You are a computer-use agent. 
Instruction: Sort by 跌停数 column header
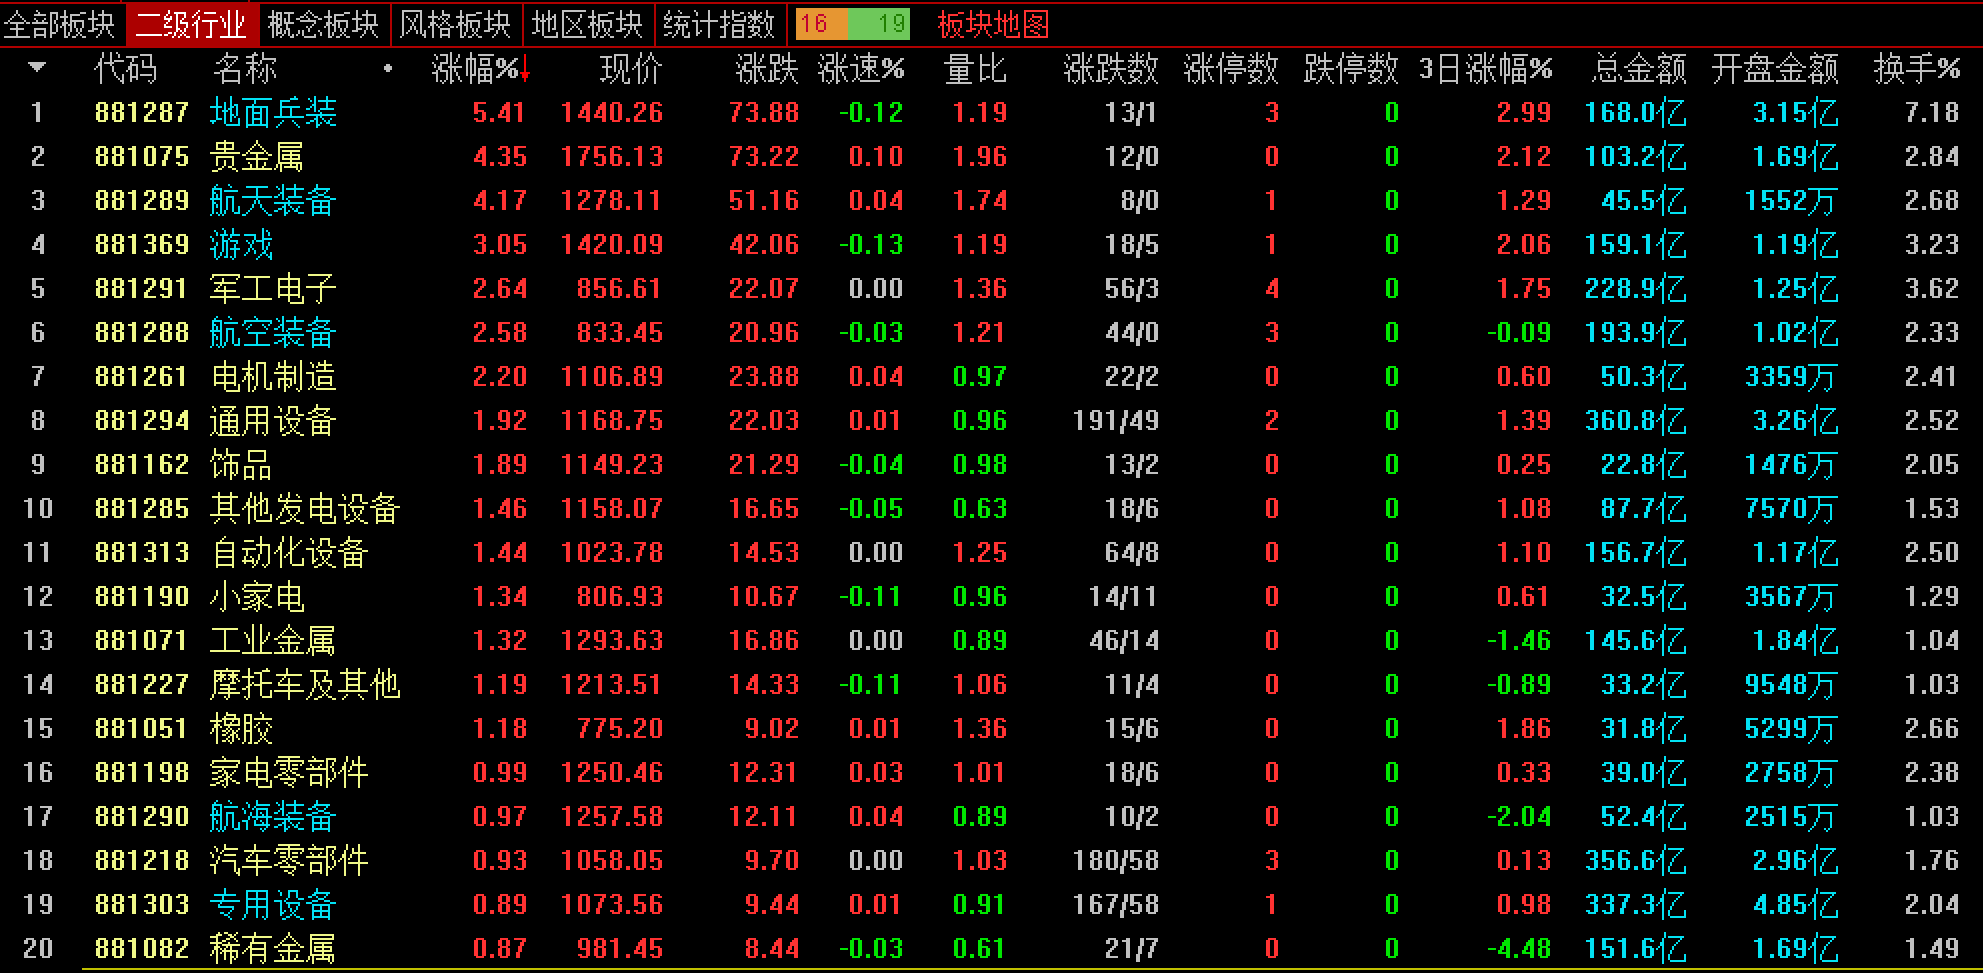point(1351,68)
